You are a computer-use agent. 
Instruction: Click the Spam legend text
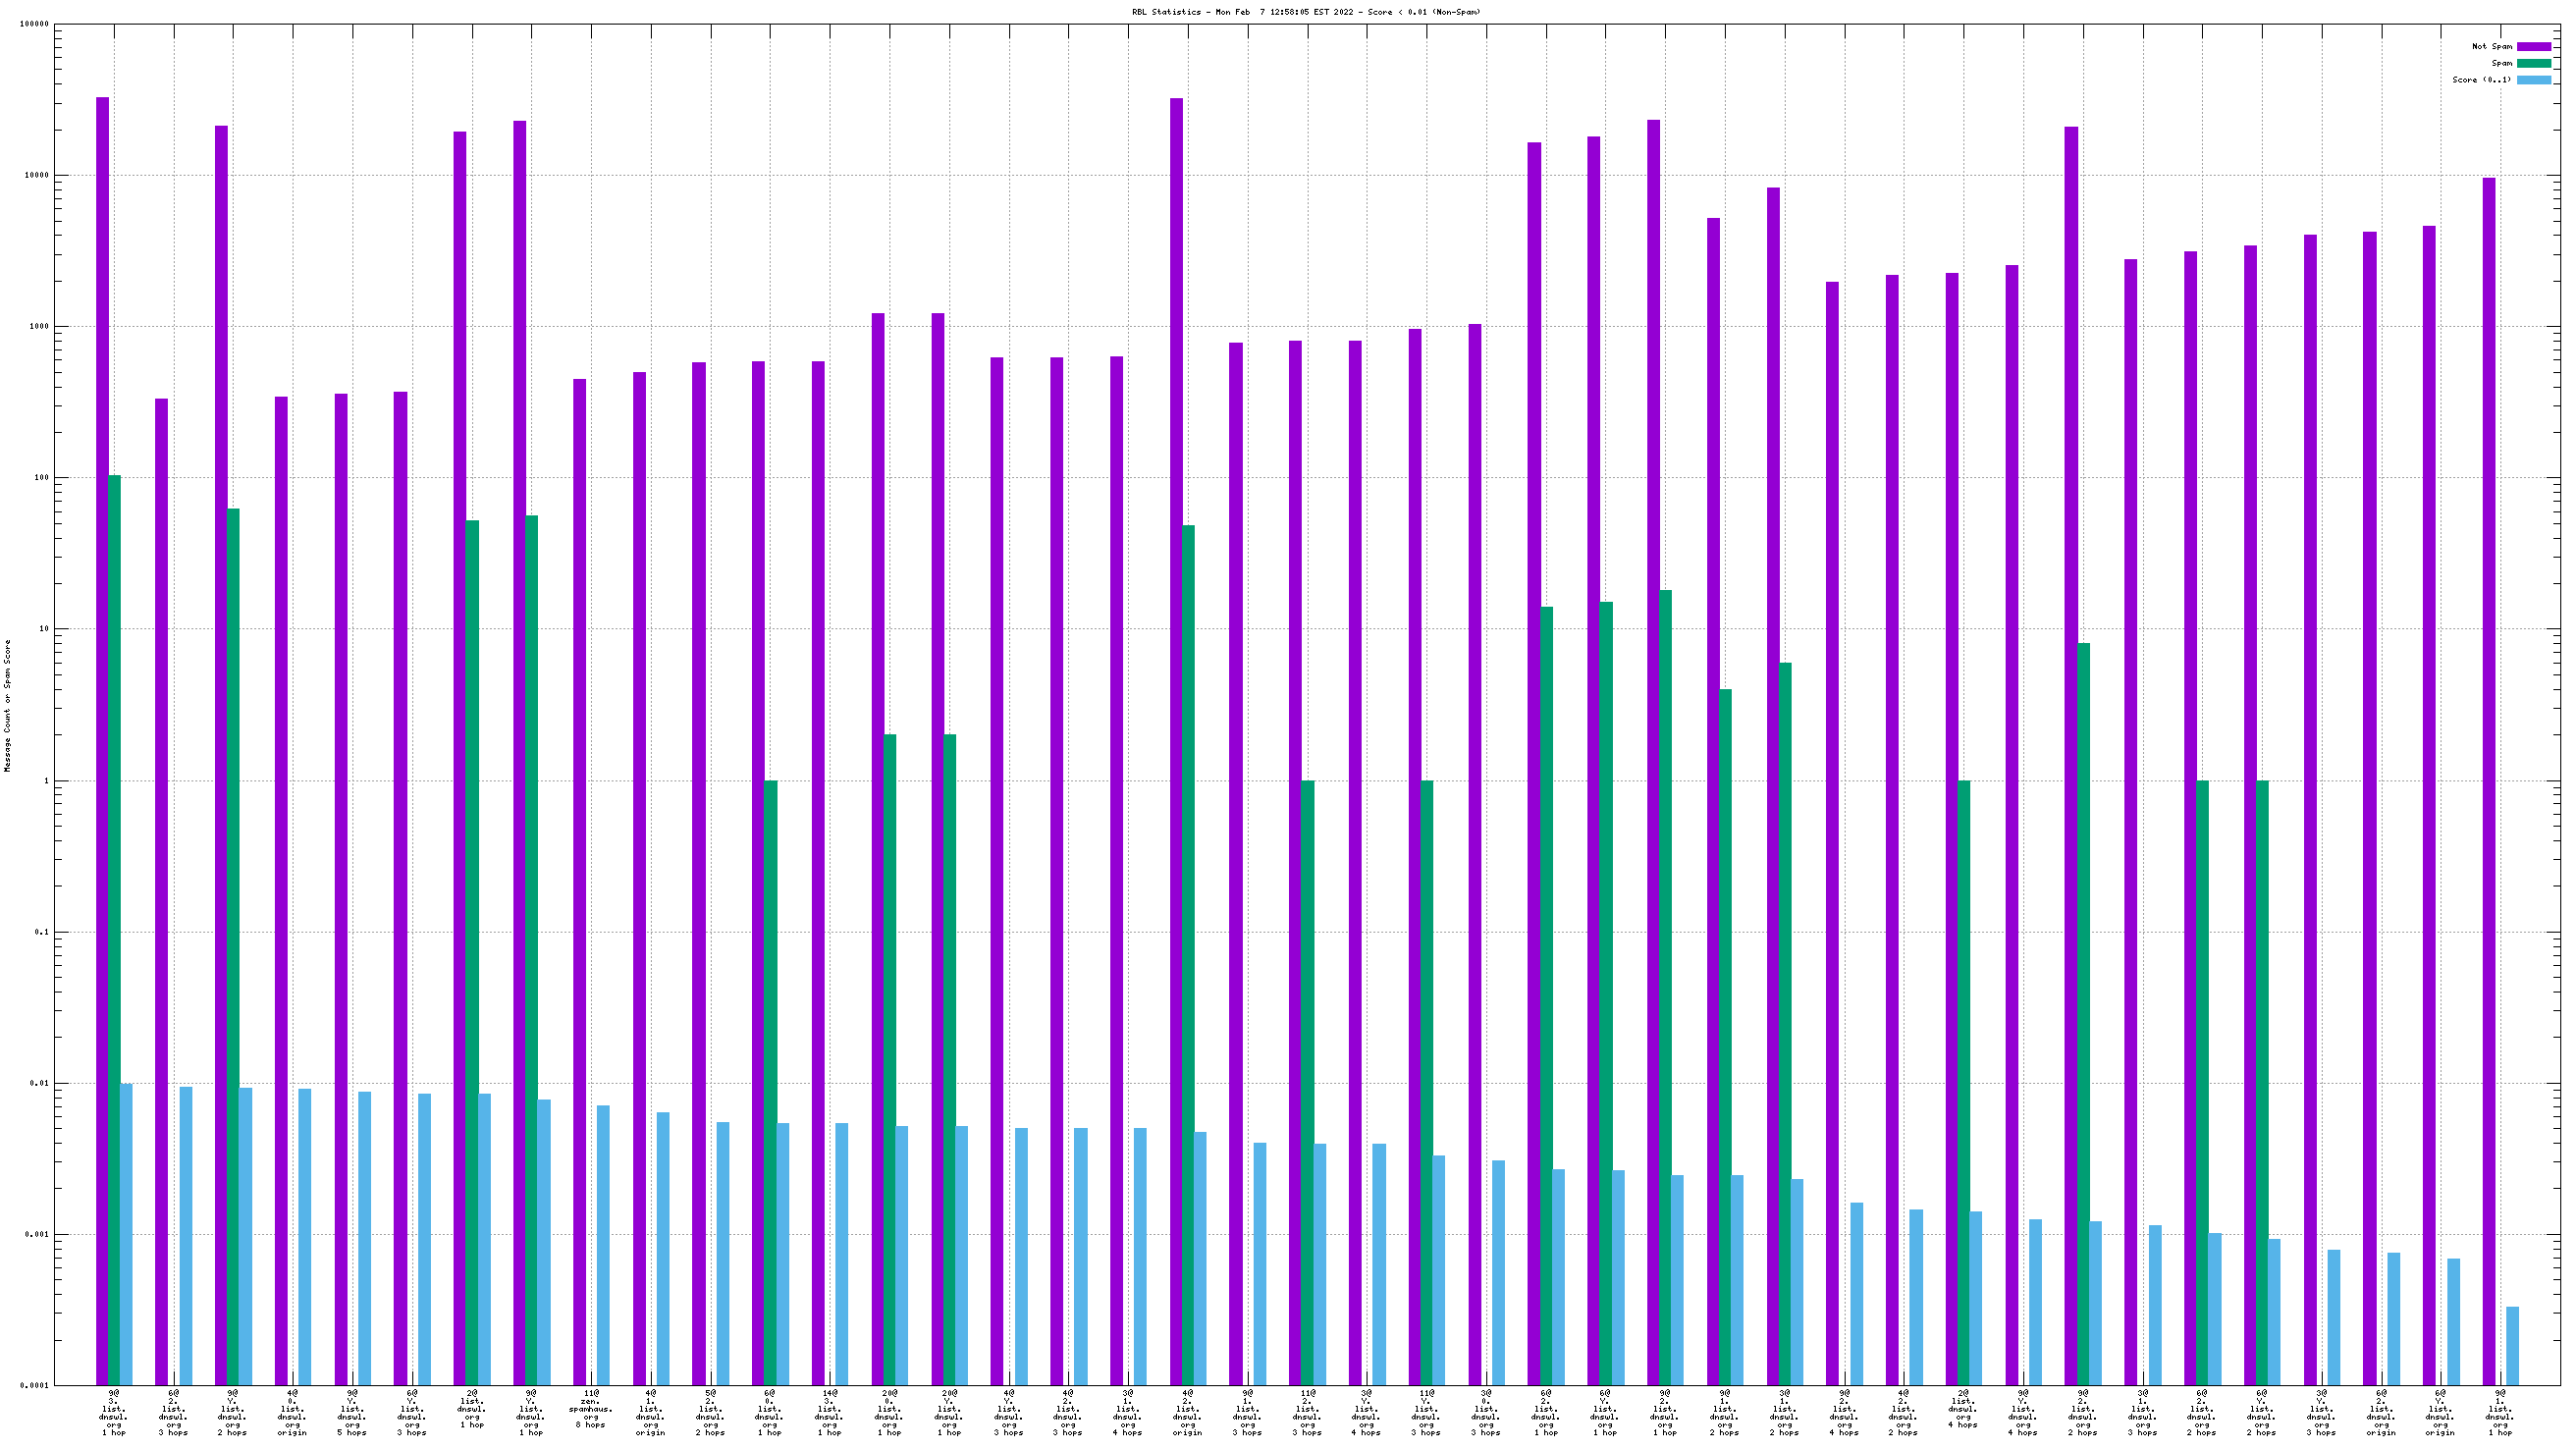point(2501,63)
